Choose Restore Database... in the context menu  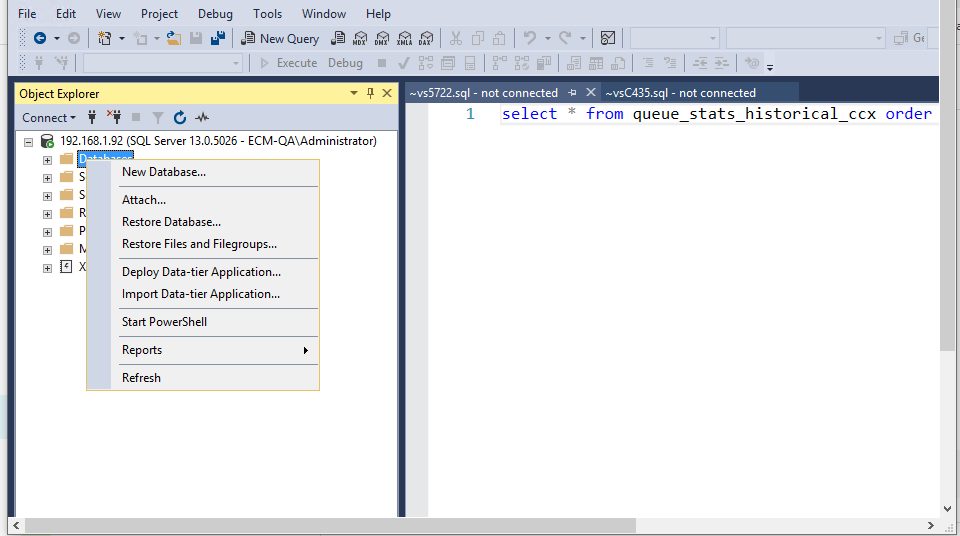pos(171,222)
